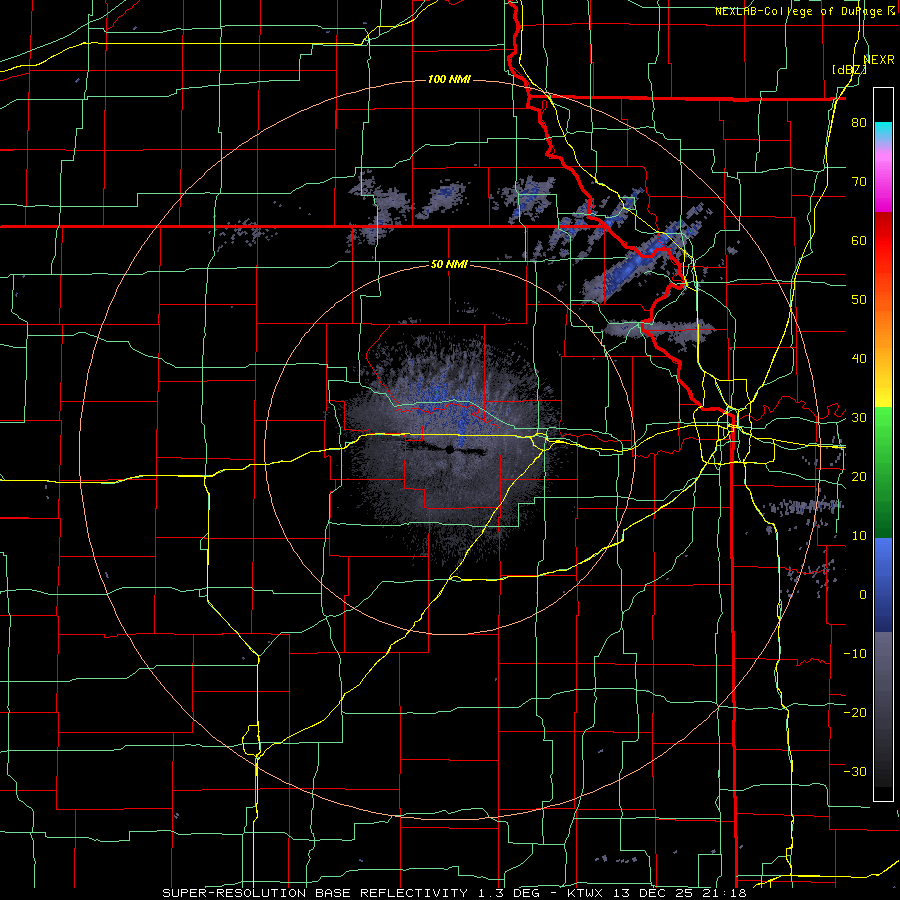Click the 'dBZ' units label
Screen dimensions: 900x900
[849, 70]
